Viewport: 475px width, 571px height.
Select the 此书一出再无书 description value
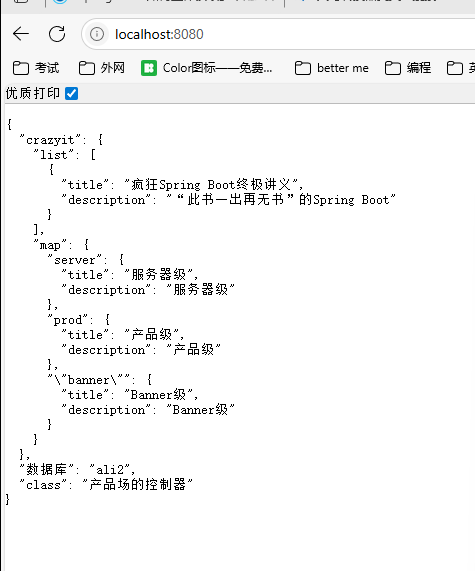(x=281, y=200)
